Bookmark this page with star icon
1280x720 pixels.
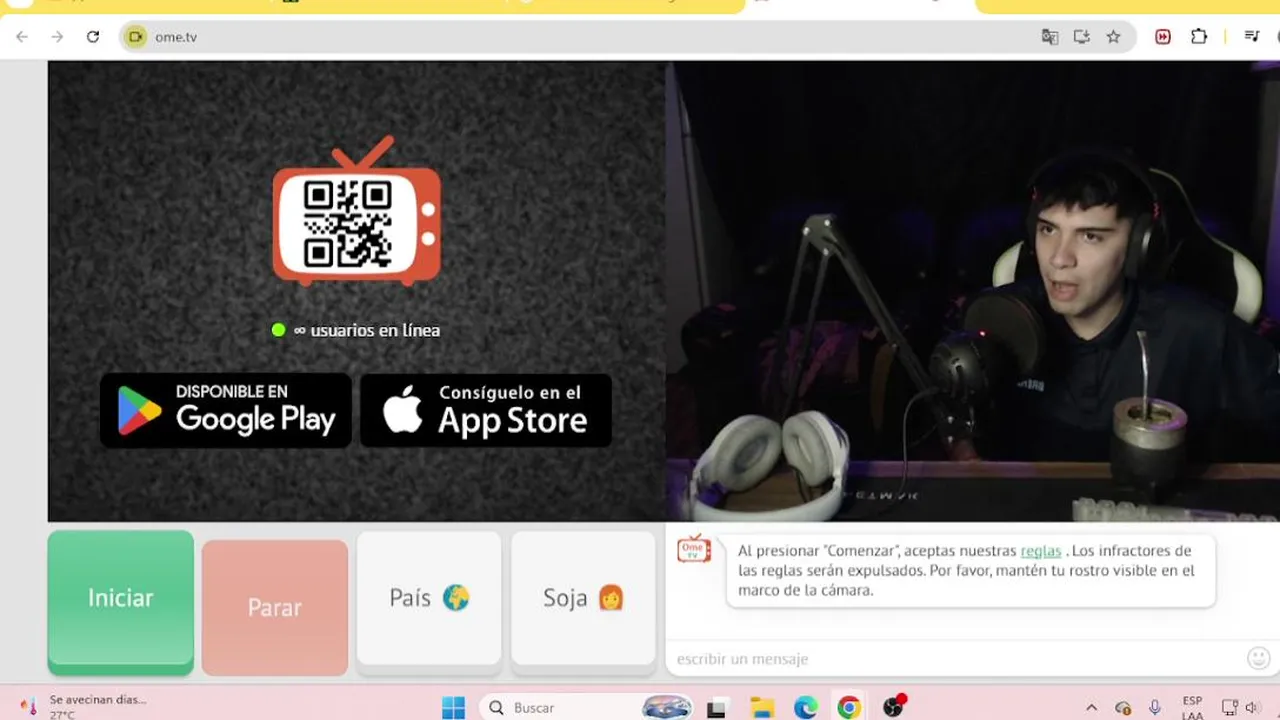click(1113, 37)
